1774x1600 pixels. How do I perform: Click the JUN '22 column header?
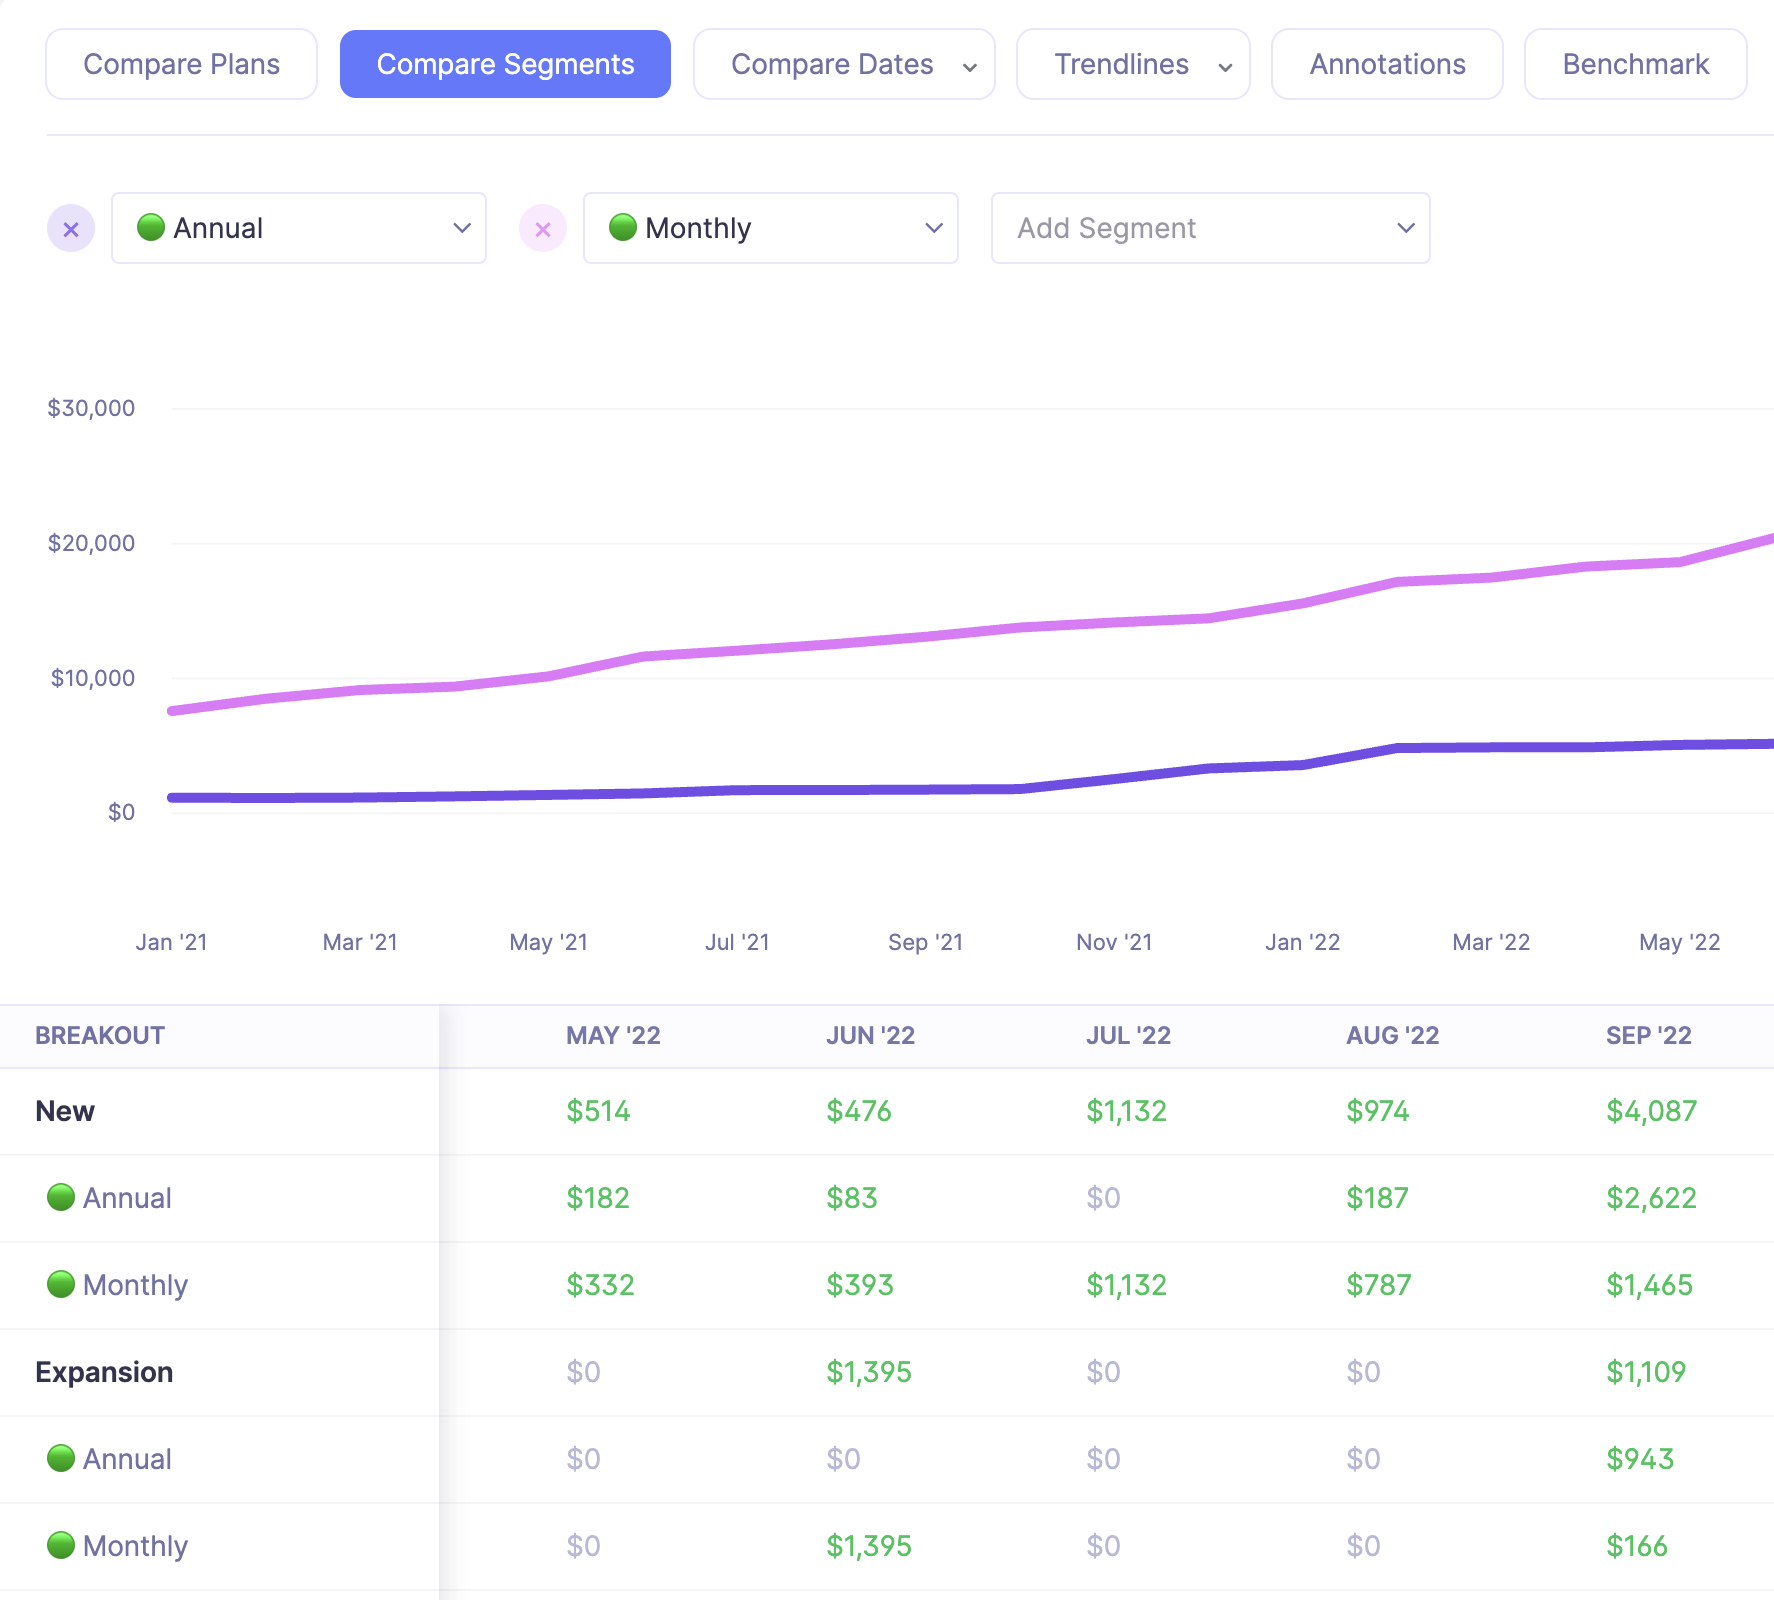(x=870, y=1035)
